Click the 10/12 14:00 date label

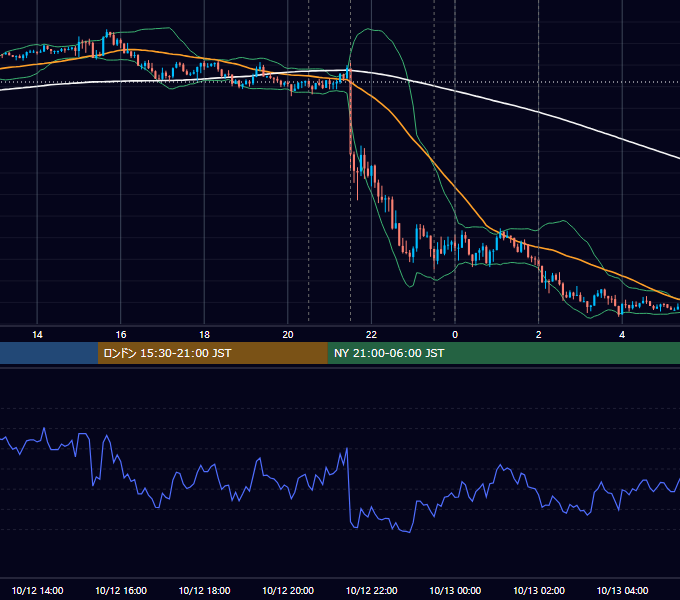(37, 590)
